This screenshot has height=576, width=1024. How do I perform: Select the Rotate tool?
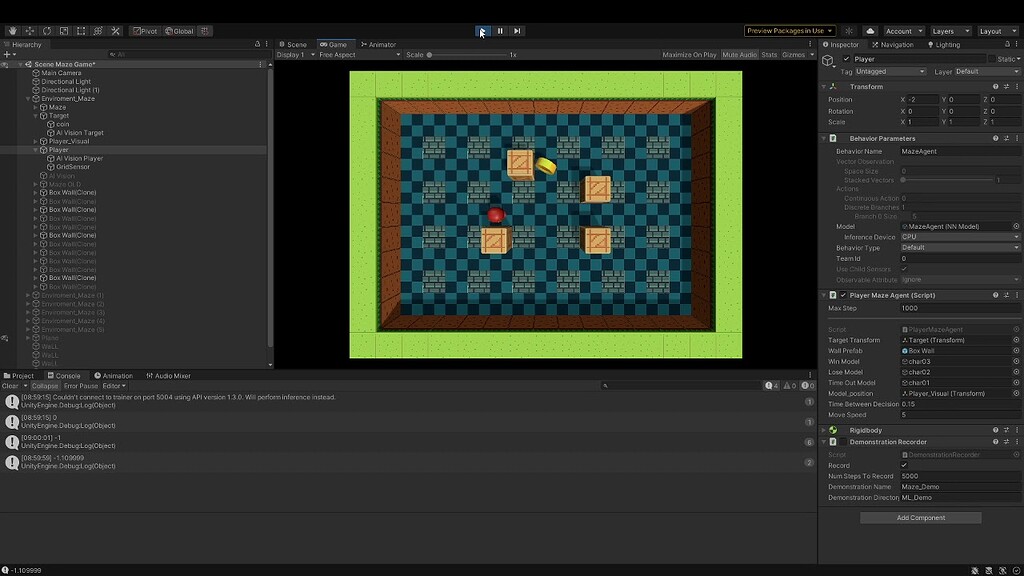(46, 31)
